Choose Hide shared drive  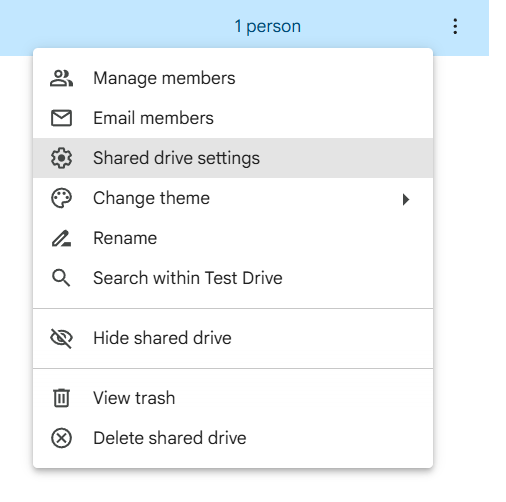tap(233, 338)
